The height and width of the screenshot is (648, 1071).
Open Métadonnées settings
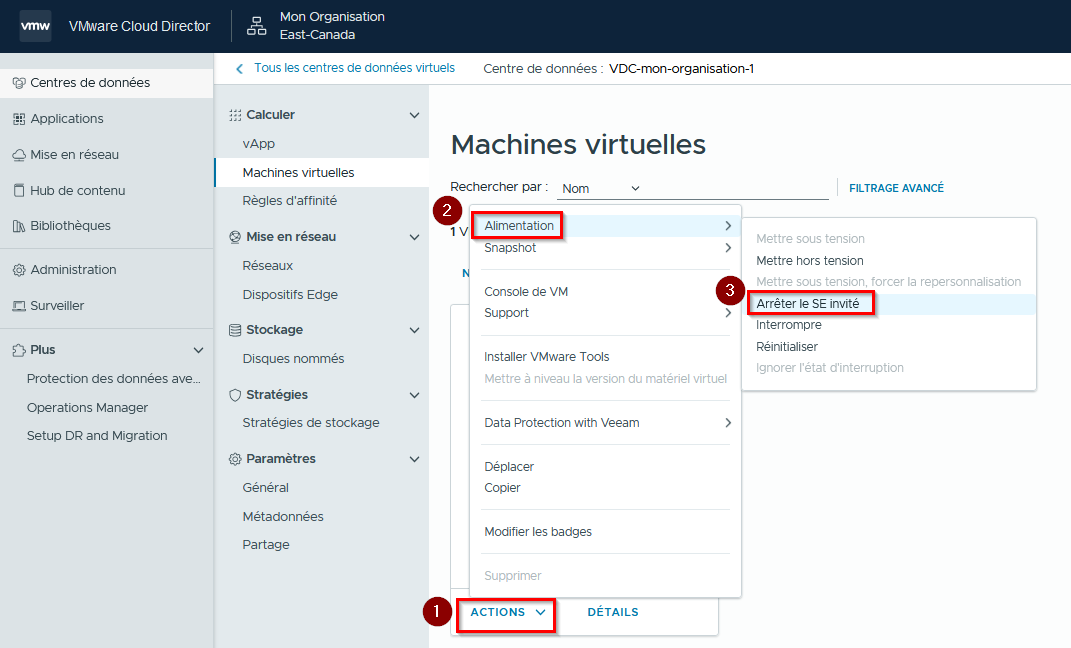(x=283, y=517)
